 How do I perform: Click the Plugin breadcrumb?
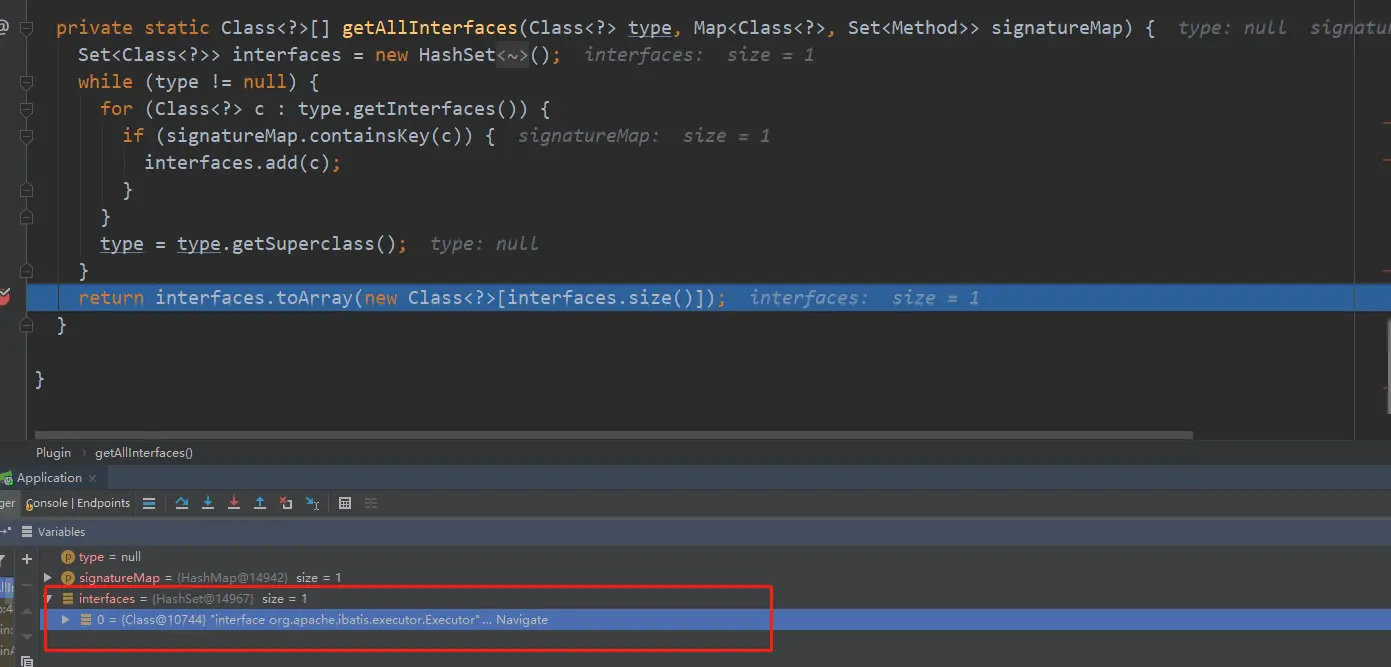coord(54,453)
